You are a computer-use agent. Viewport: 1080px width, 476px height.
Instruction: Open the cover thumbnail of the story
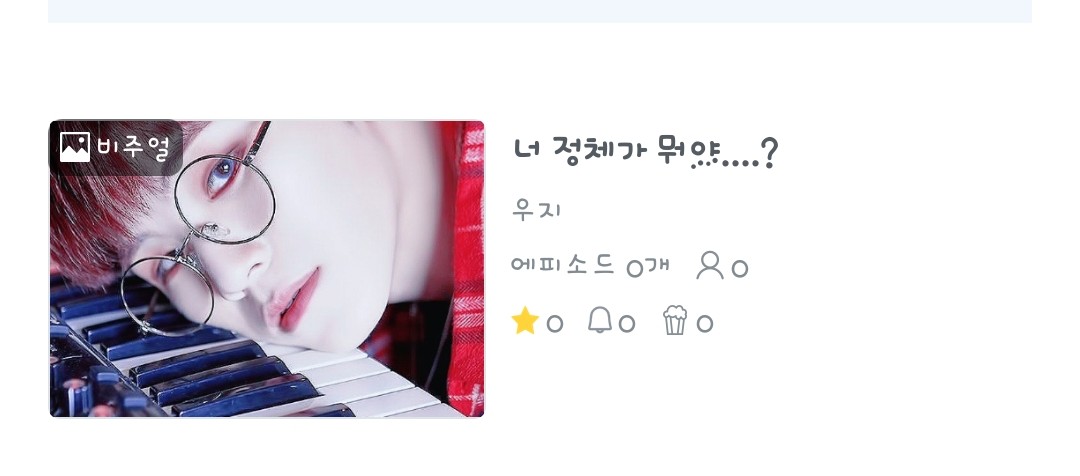point(267,269)
